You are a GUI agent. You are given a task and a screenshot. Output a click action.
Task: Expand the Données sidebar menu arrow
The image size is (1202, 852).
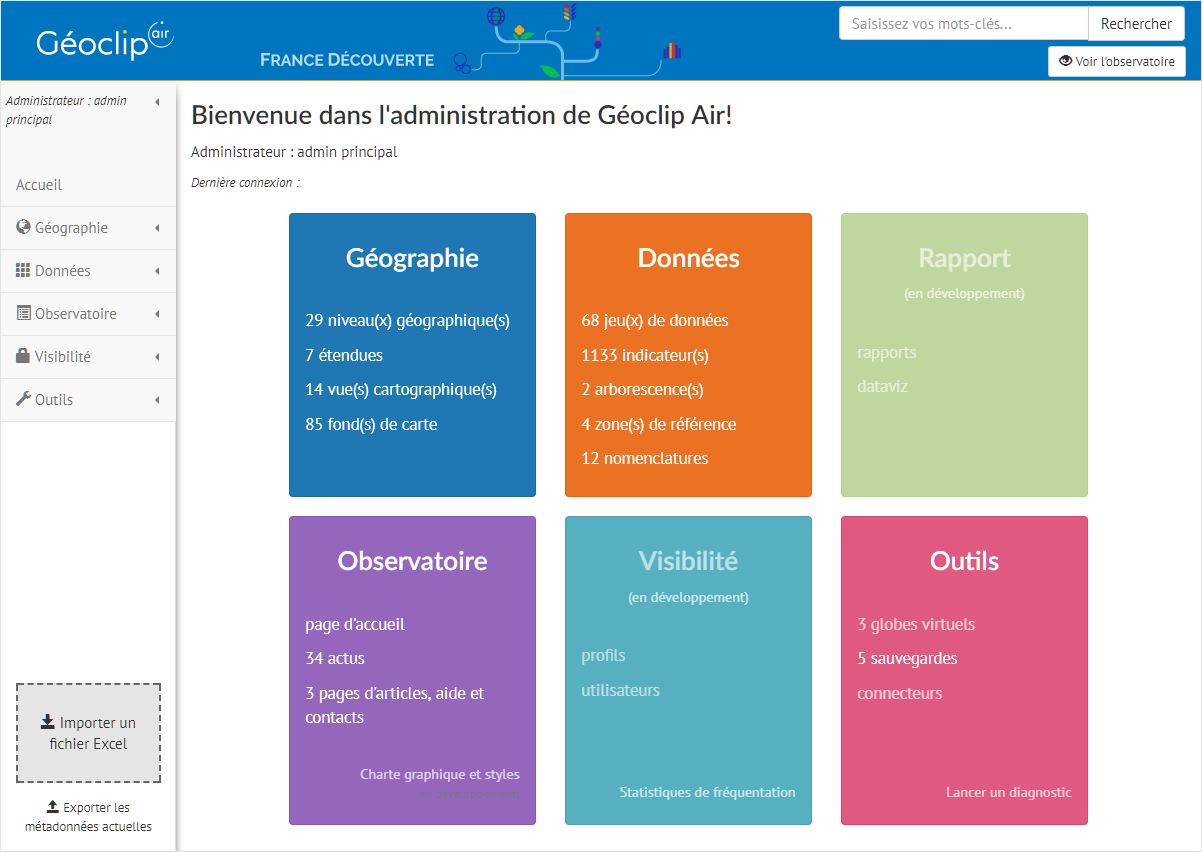[x=158, y=271]
